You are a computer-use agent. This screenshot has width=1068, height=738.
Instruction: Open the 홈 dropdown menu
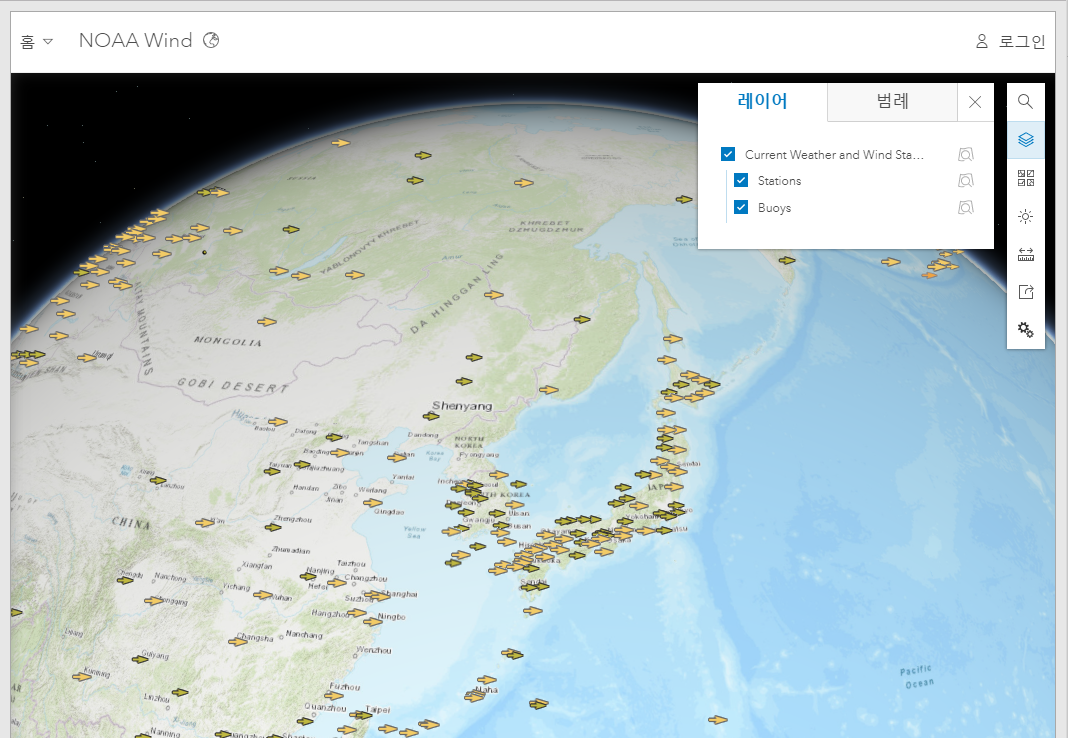point(36,42)
